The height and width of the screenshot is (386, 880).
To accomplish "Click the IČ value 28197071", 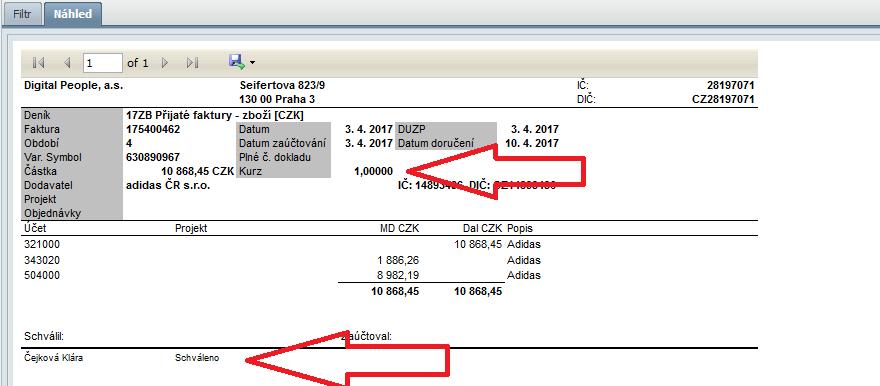I will 731,86.
